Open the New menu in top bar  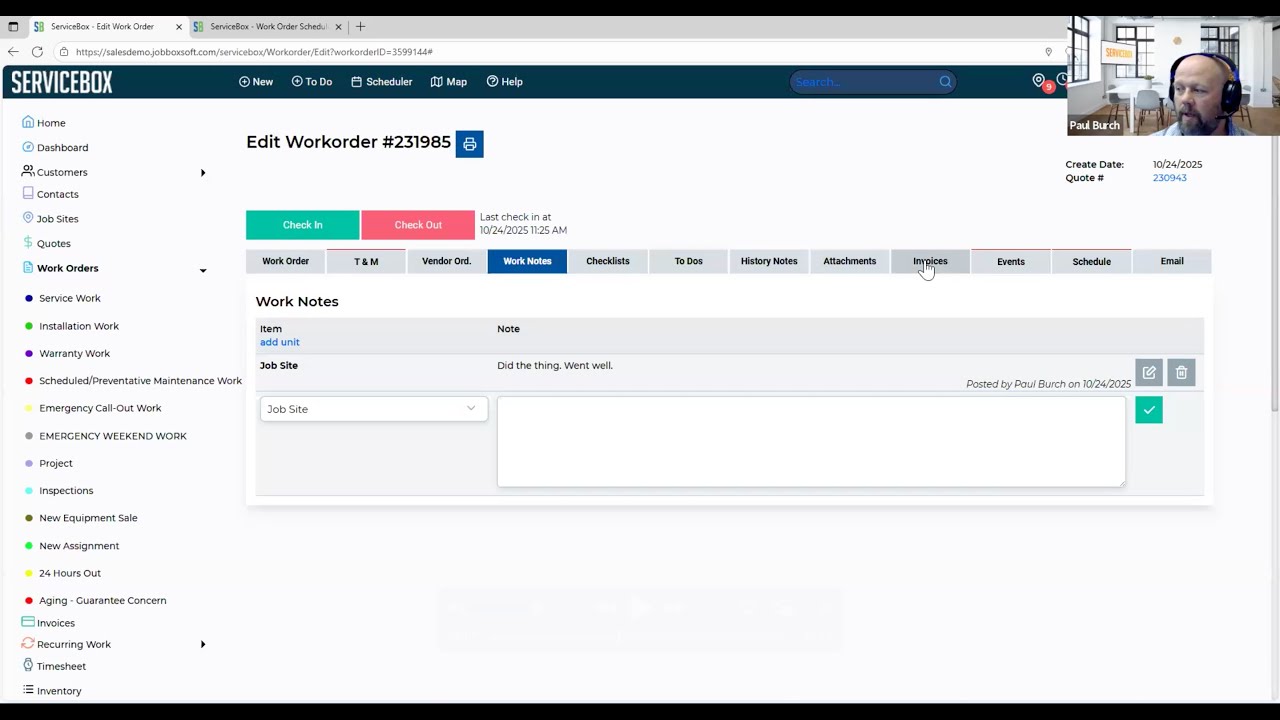pos(256,82)
